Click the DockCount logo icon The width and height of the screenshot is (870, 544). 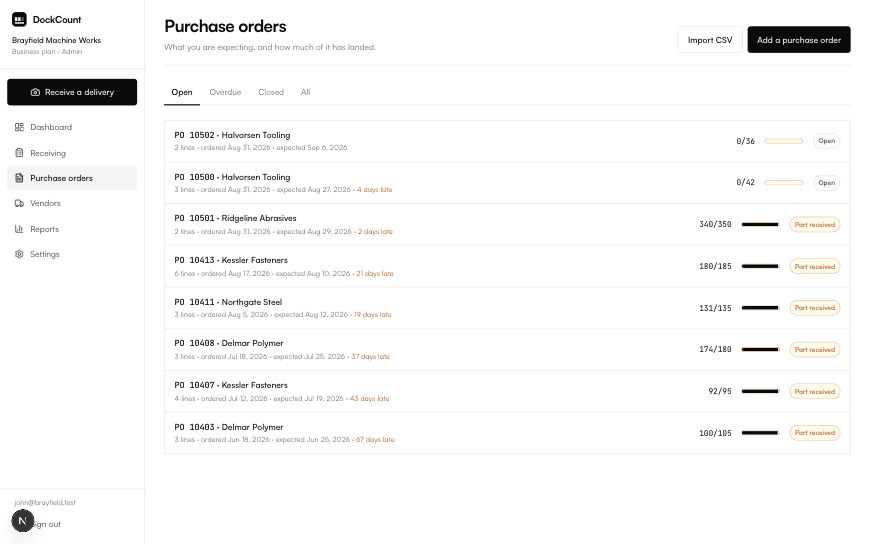[x=19, y=19]
